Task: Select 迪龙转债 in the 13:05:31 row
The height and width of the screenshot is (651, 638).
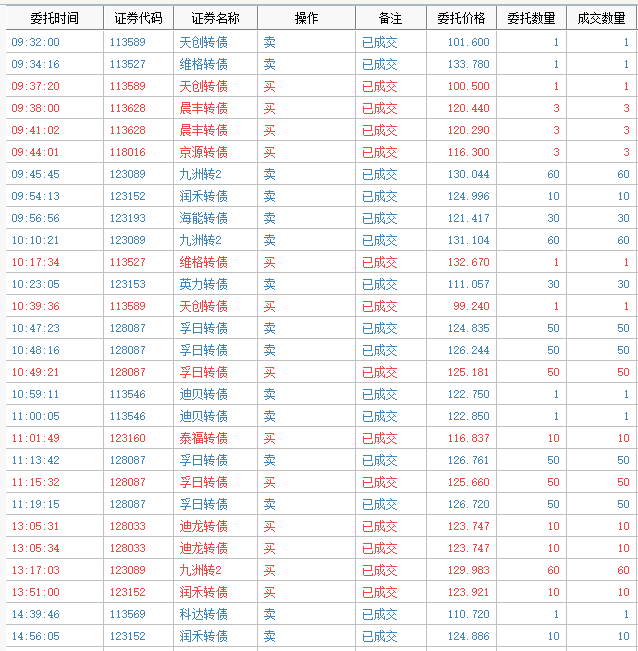Action: point(203,526)
